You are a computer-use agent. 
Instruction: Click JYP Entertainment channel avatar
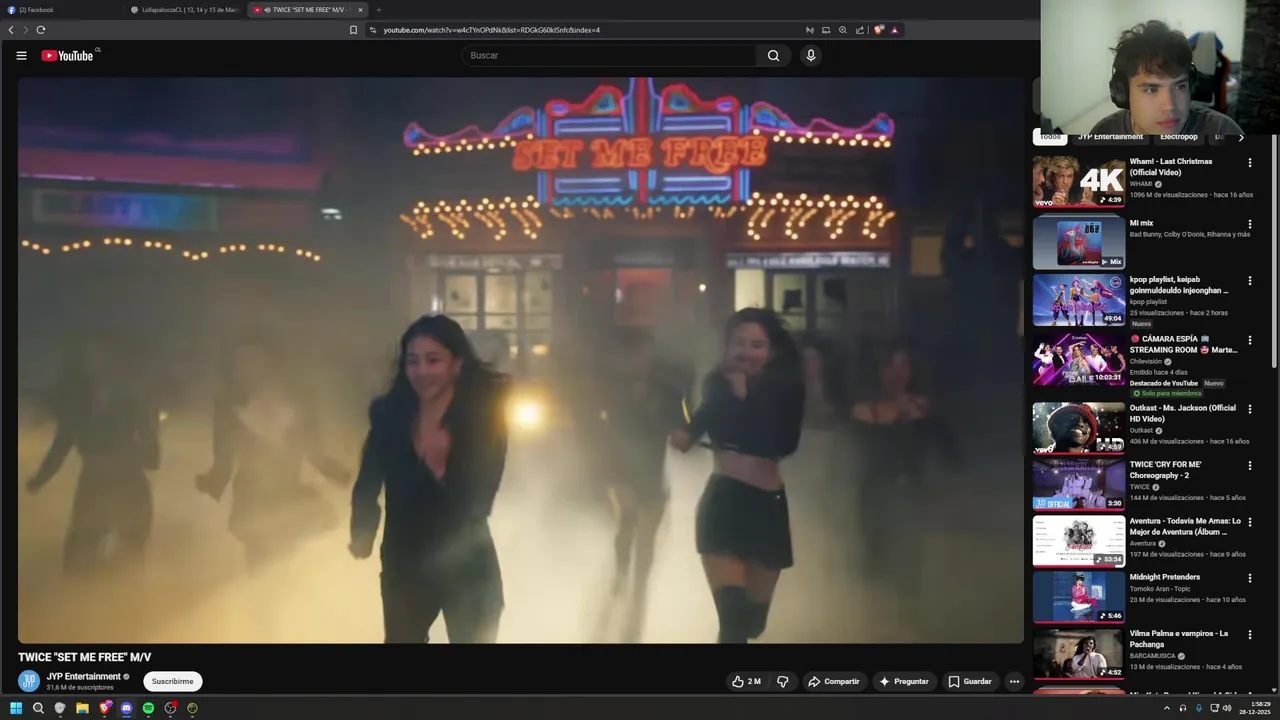point(29,681)
